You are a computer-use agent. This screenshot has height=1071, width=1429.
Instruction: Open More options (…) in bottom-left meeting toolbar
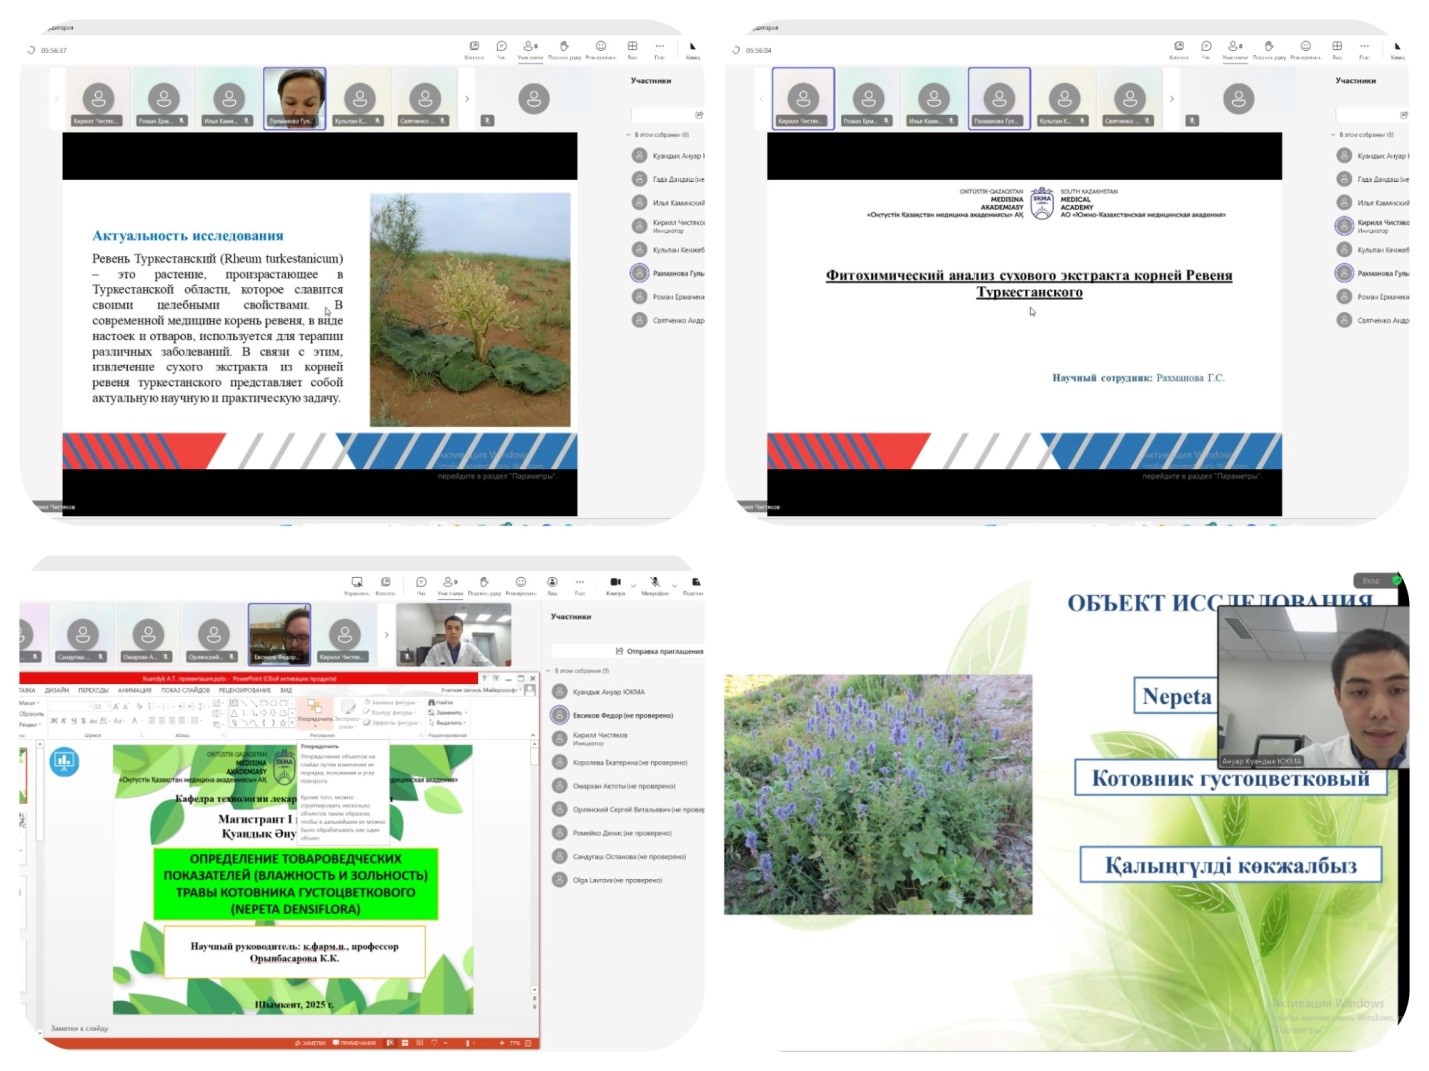click(580, 582)
